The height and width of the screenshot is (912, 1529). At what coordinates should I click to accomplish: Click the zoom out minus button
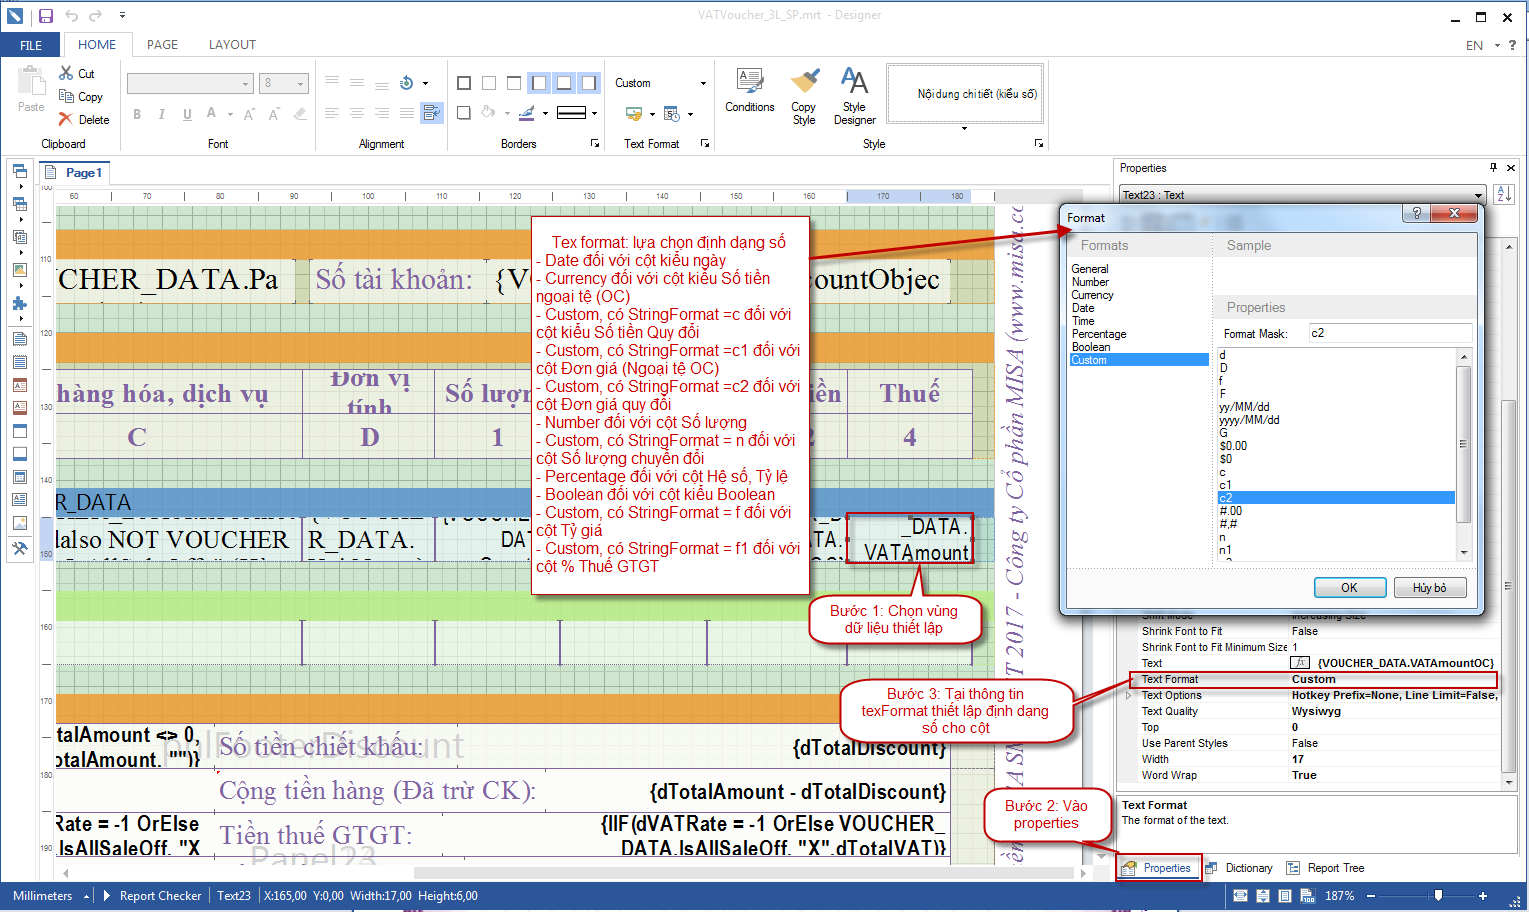pyautogui.click(x=1371, y=896)
